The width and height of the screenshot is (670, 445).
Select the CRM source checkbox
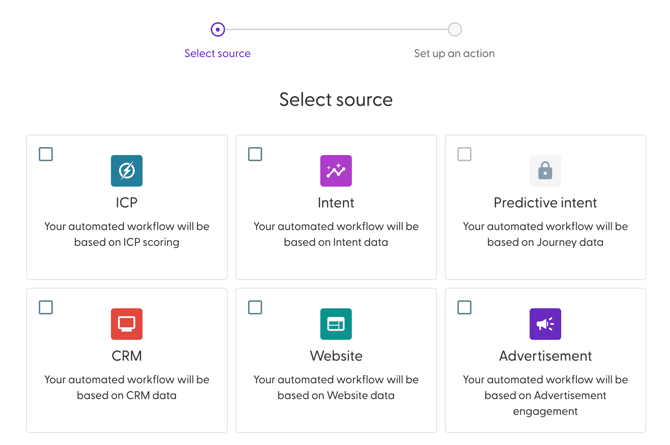coord(46,307)
